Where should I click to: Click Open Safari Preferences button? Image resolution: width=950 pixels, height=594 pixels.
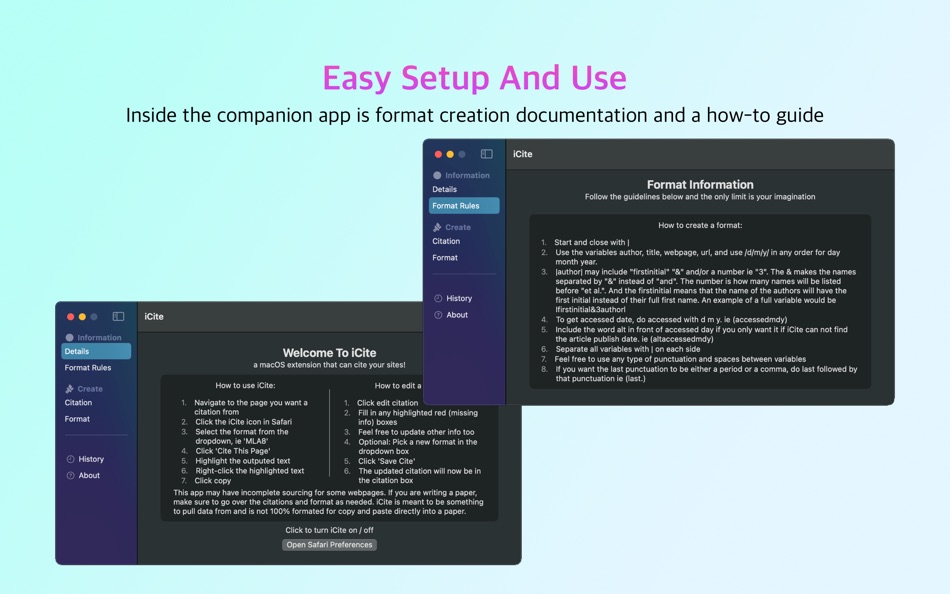[329, 545]
